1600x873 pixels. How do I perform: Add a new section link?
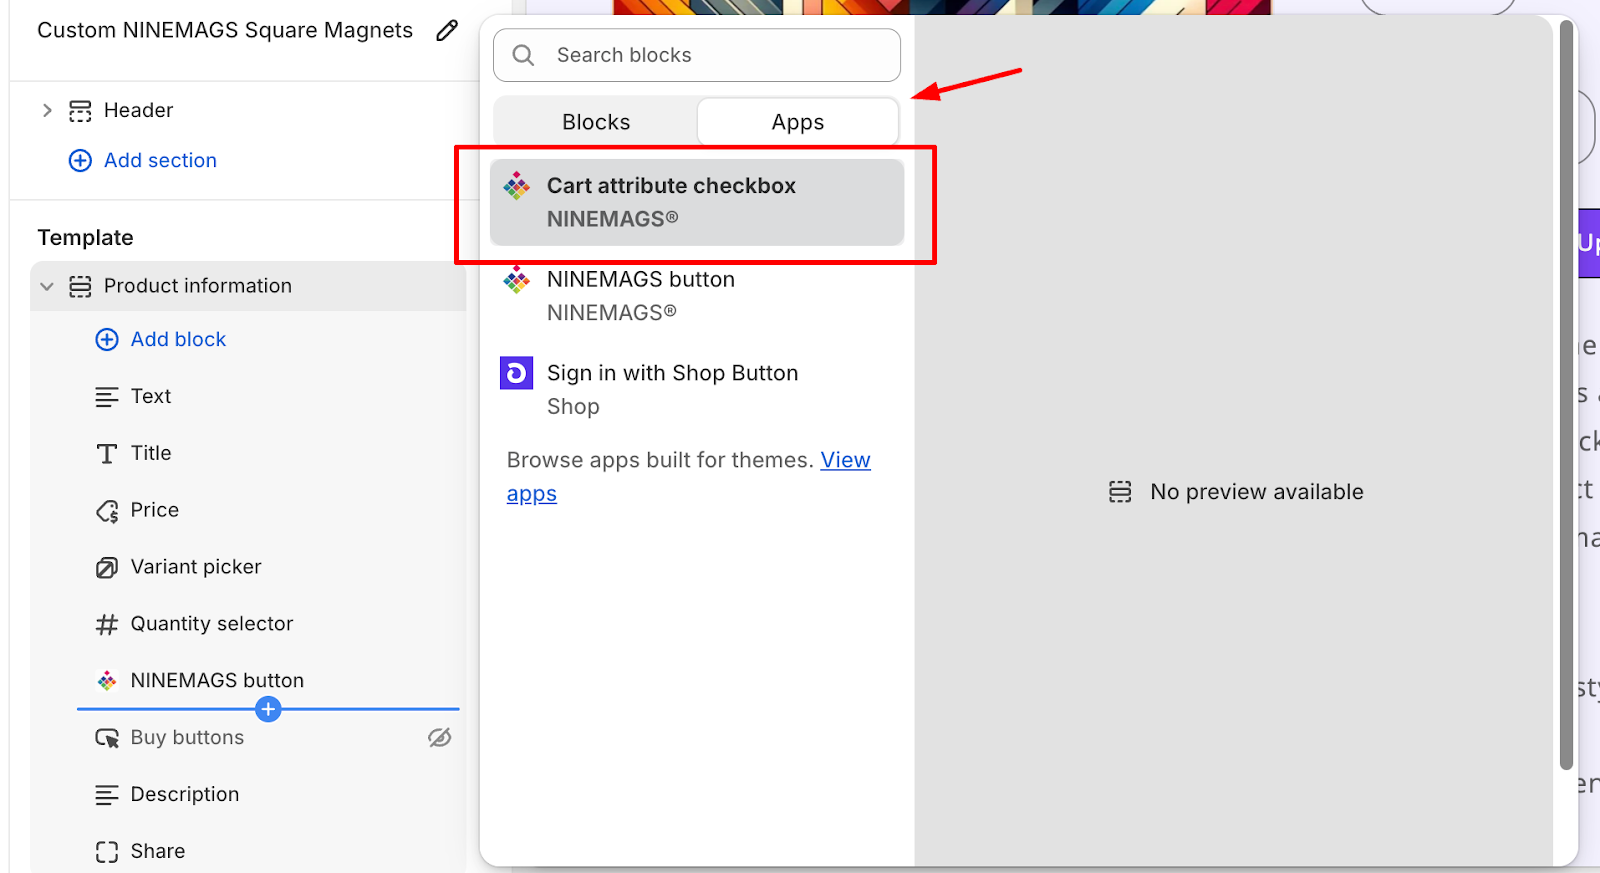160,160
